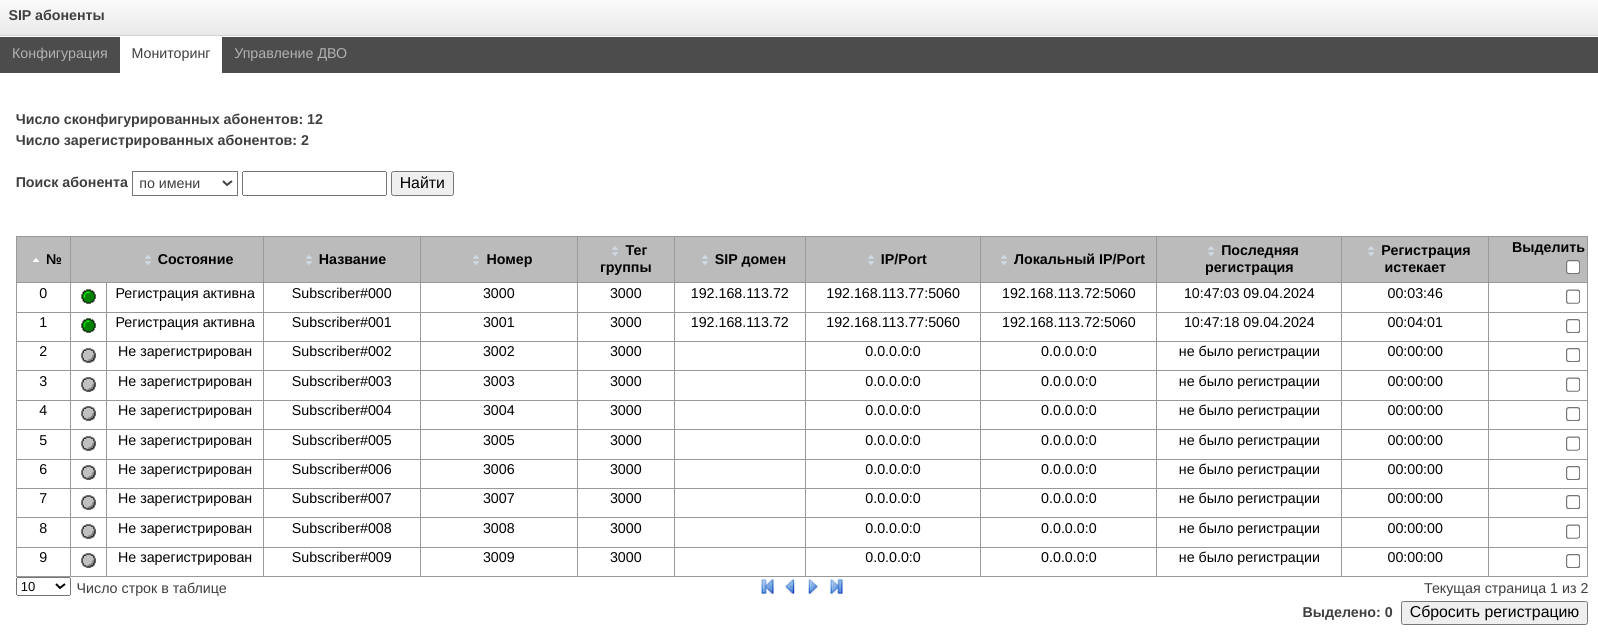This screenshot has height=633, width=1598.
Task: Select checkbox for Subscriber#008 row
Action: [x=1573, y=532]
